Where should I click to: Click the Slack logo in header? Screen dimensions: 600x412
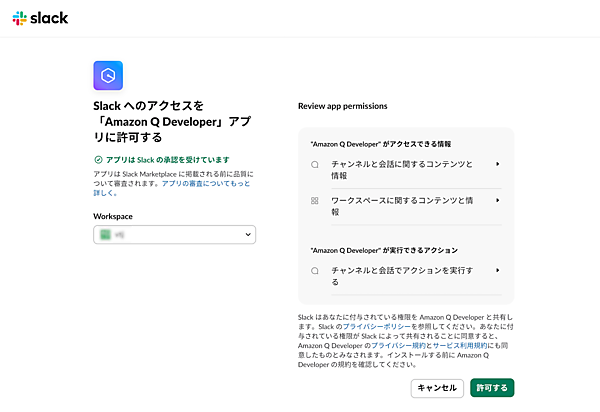tap(41, 18)
